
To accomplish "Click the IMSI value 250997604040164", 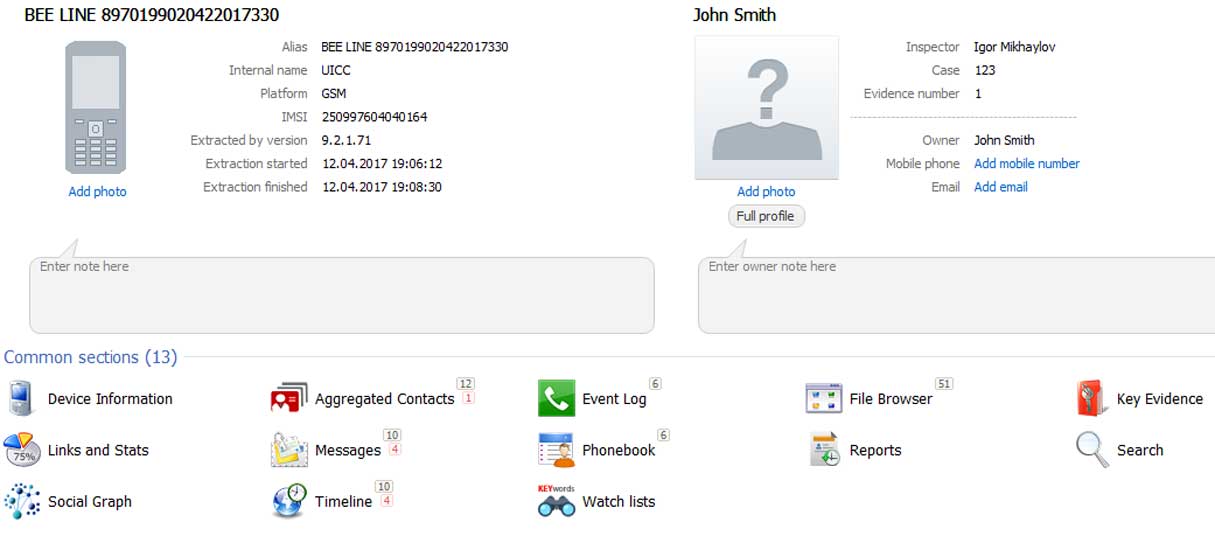I will point(374,117).
